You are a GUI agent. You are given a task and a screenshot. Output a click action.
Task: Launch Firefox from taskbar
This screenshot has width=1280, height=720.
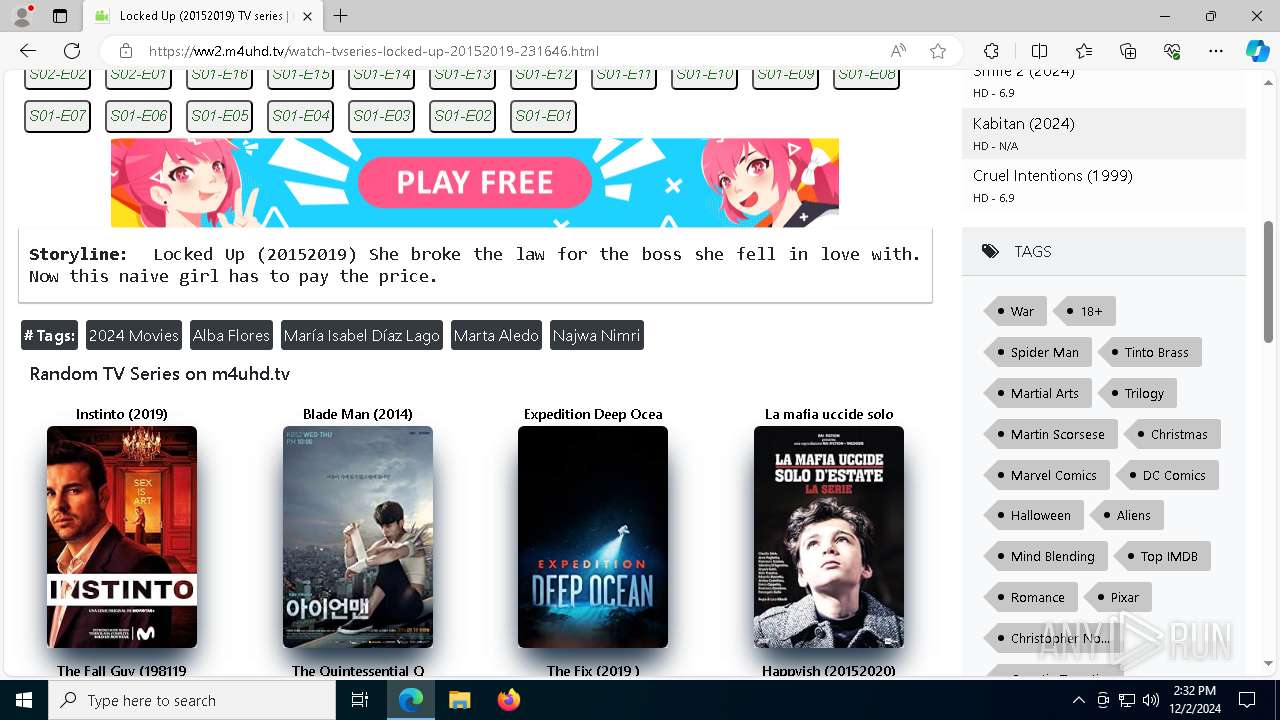tap(508, 700)
